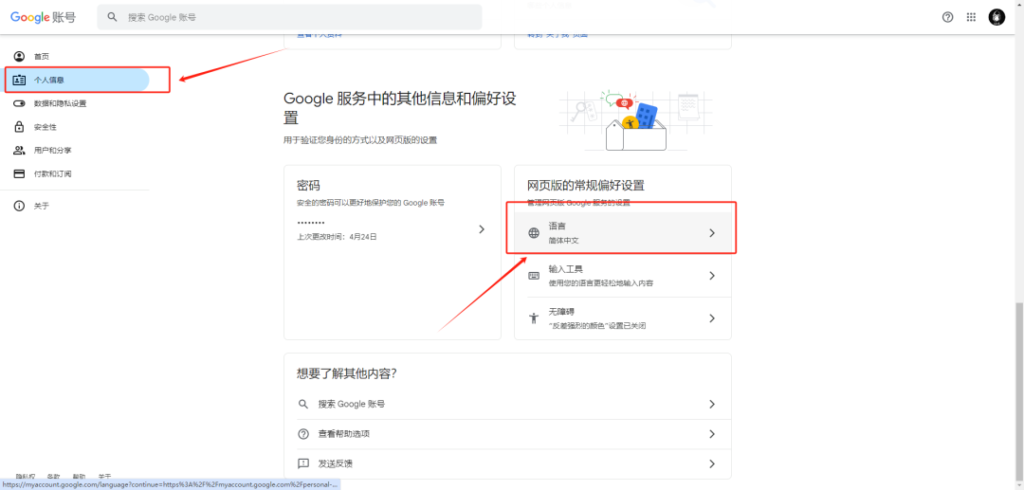The image size is (1024, 490).
Task: Click 安全的密码可以更好地保护您的 Google 账号 text
Action: pos(370,203)
